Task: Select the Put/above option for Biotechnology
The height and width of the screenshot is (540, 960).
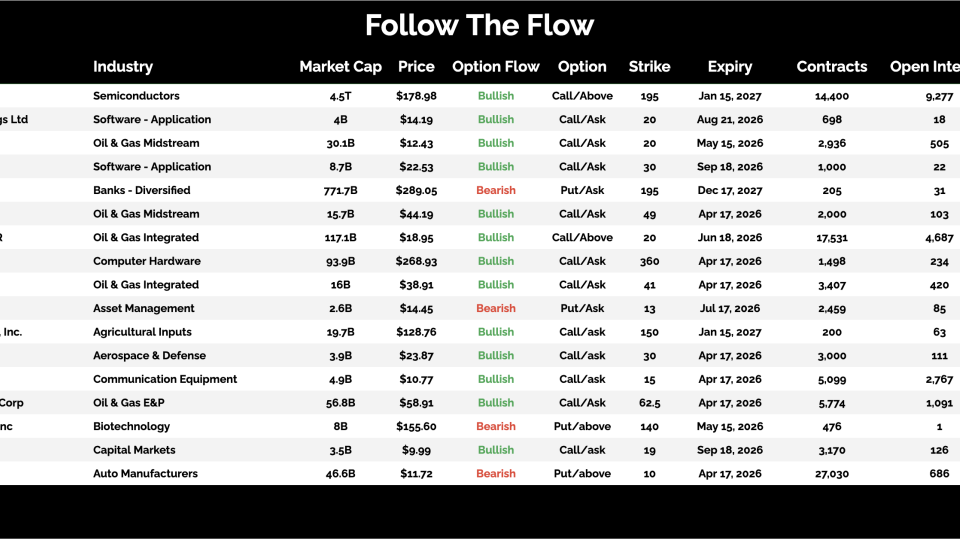Action: pos(582,426)
